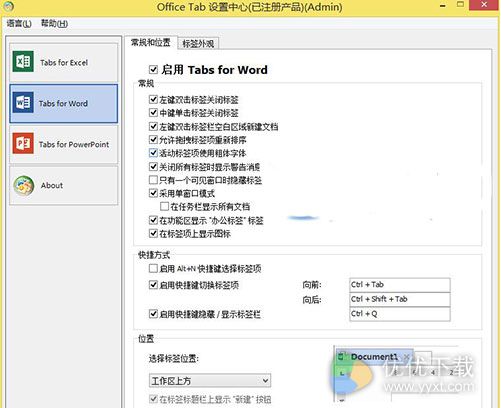Image resolution: width=501 pixels, height=408 pixels.
Task: Click the 向后 shortcut field Ctrl + Shift + Tab
Action: click(400, 299)
